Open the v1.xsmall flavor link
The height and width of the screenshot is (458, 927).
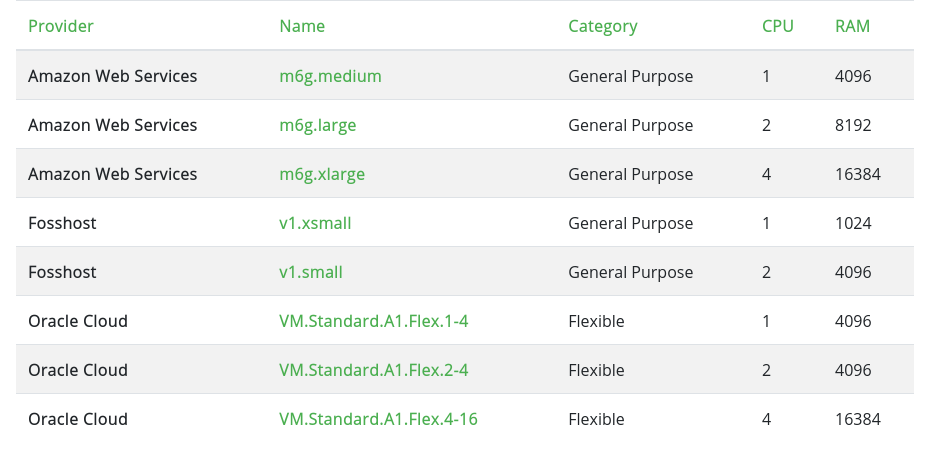point(315,223)
